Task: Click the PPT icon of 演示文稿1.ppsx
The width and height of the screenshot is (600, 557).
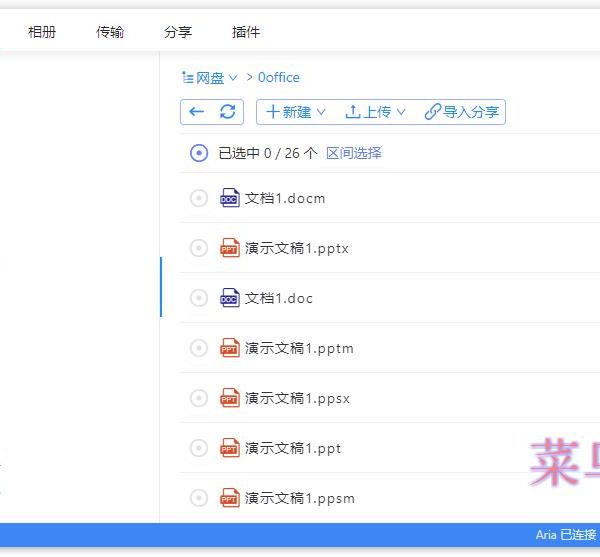Action: click(x=230, y=398)
